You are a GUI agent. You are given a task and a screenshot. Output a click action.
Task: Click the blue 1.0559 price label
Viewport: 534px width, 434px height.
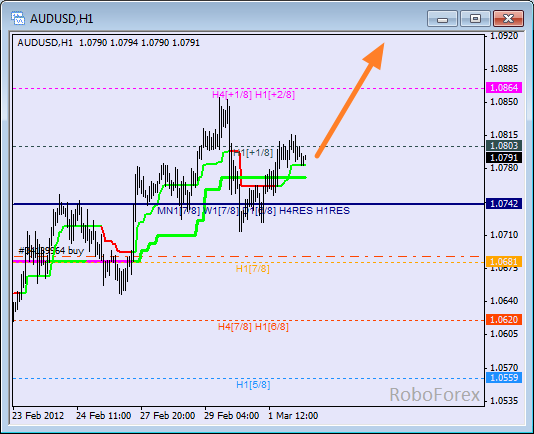point(504,377)
